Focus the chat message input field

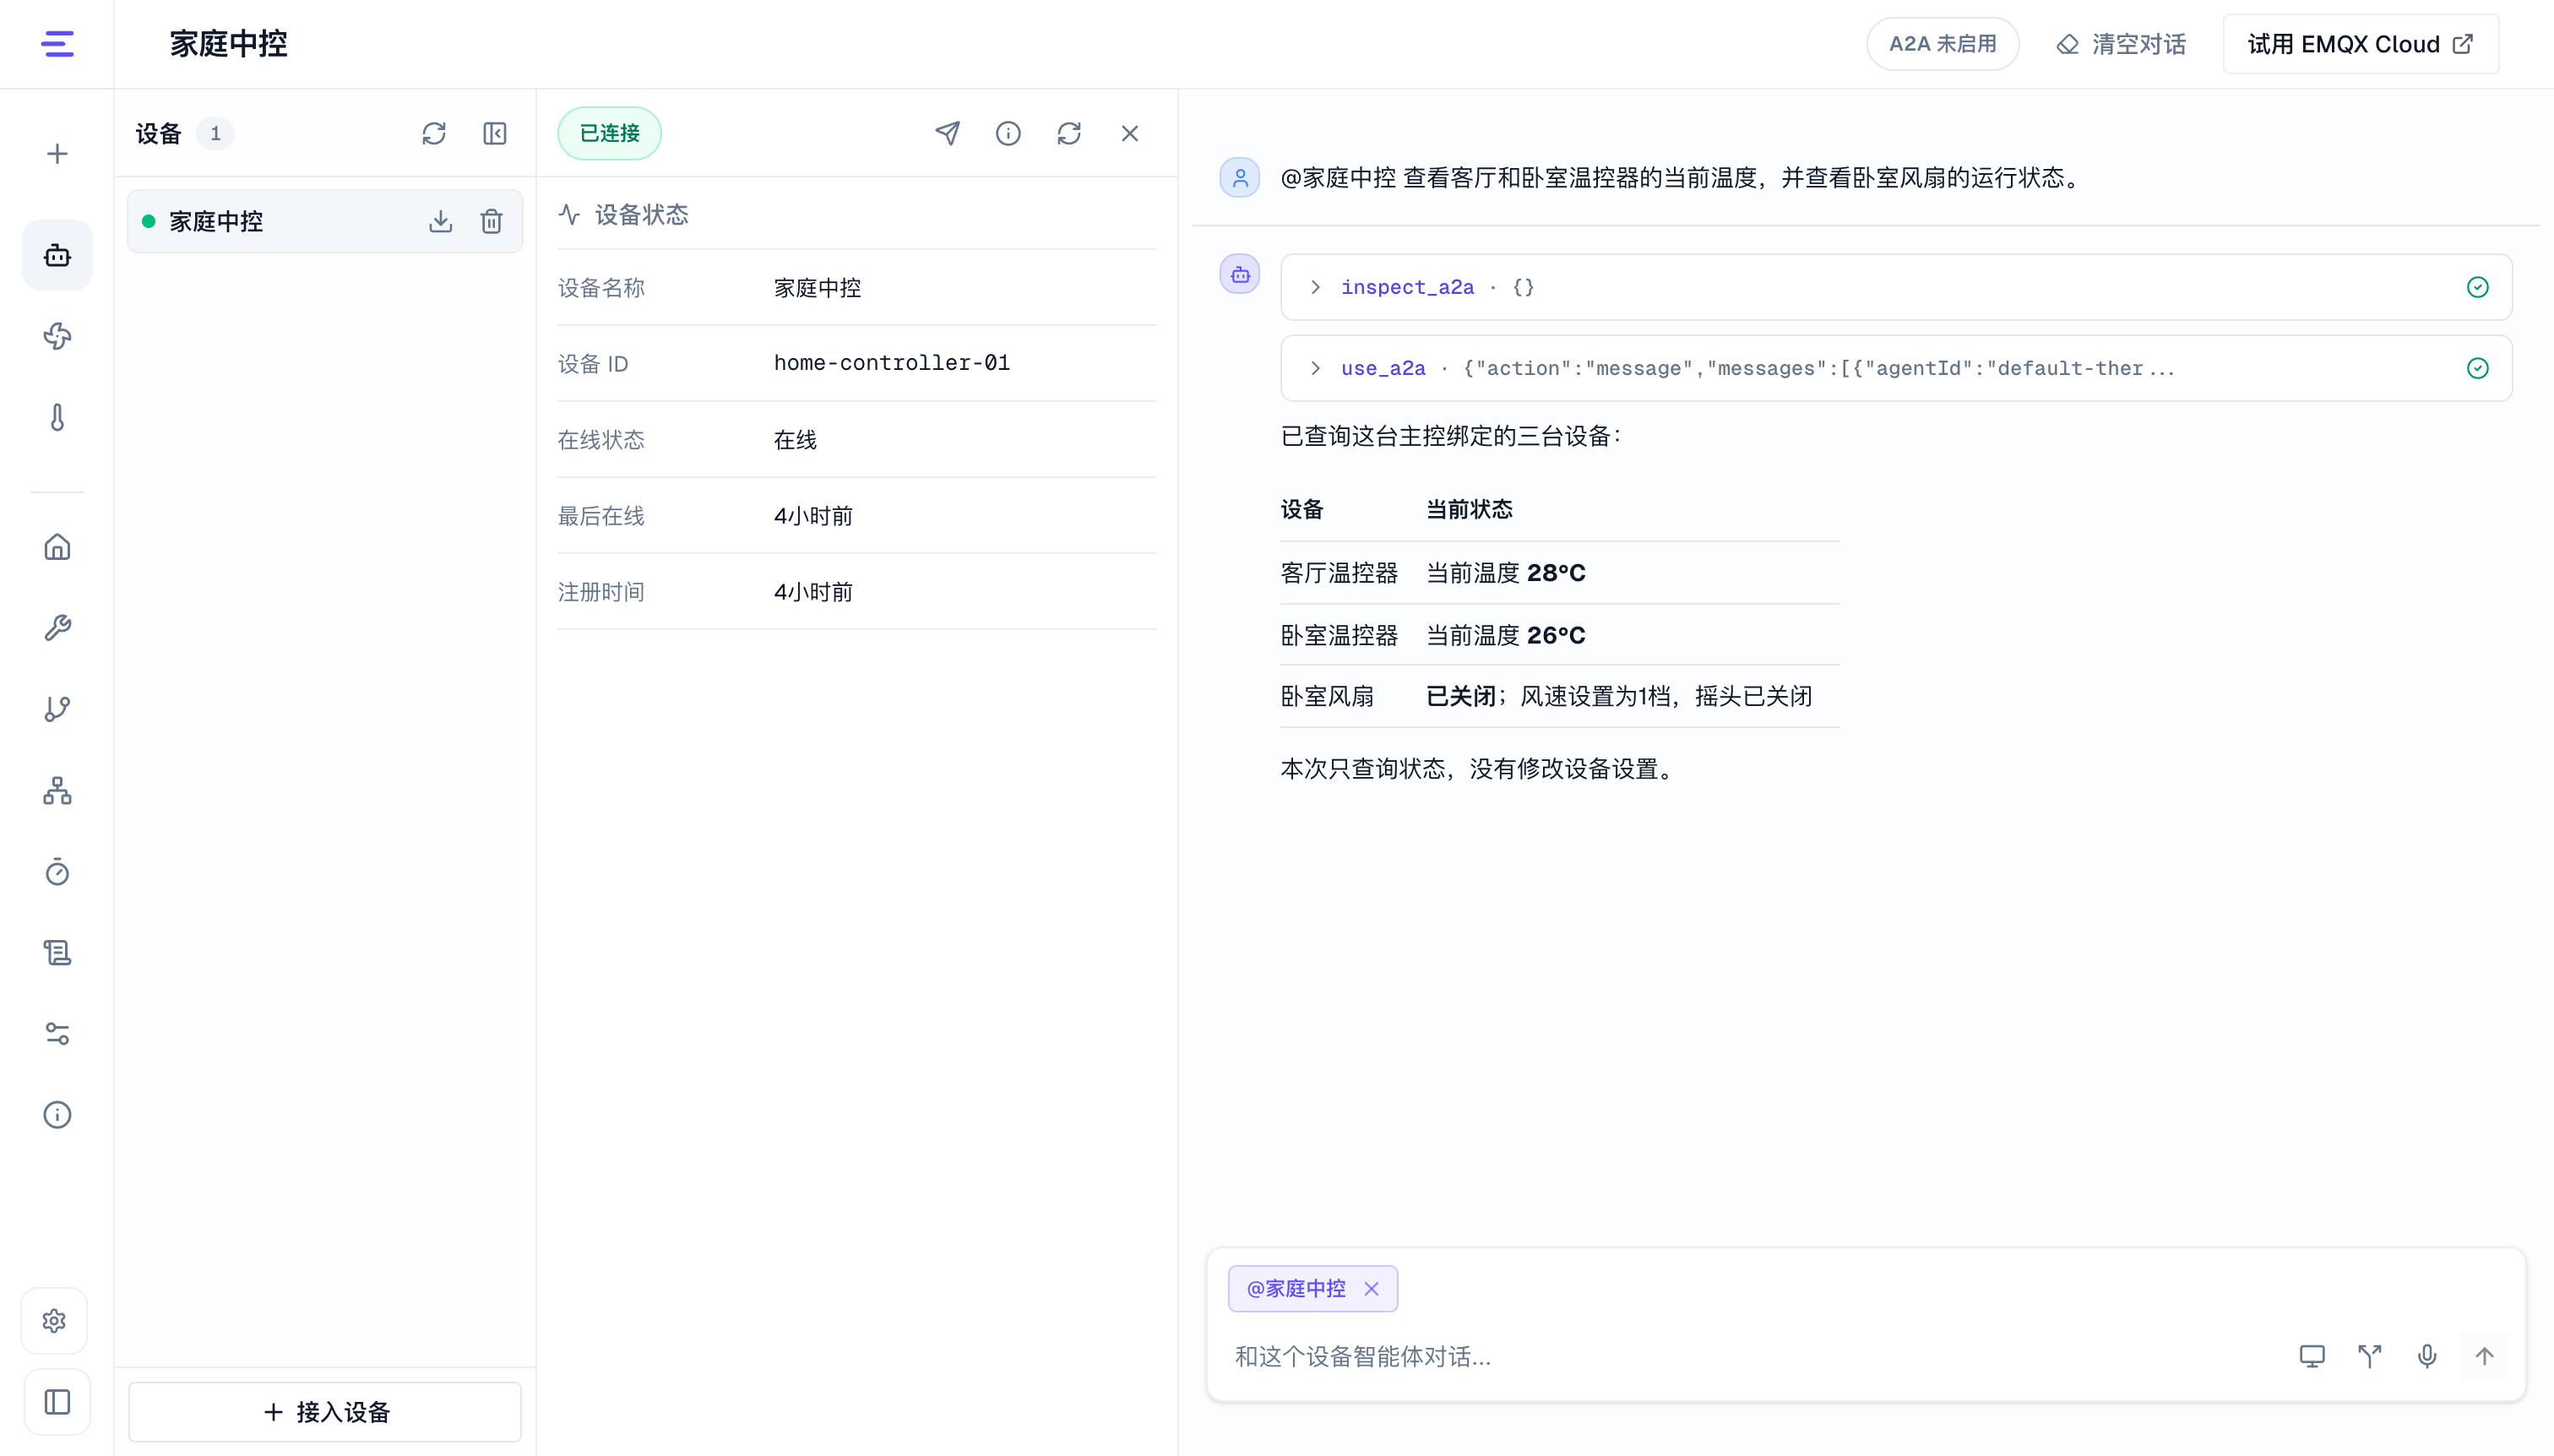click(x=1750, y=1356)
